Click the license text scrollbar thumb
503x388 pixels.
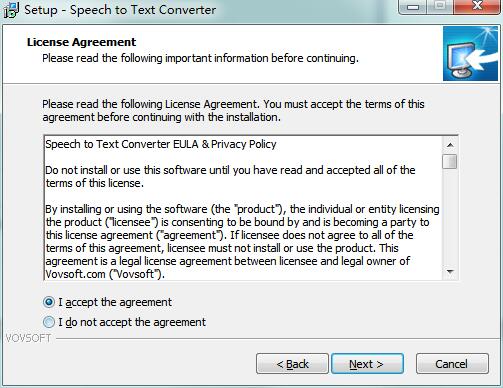[x=450, y=162]
